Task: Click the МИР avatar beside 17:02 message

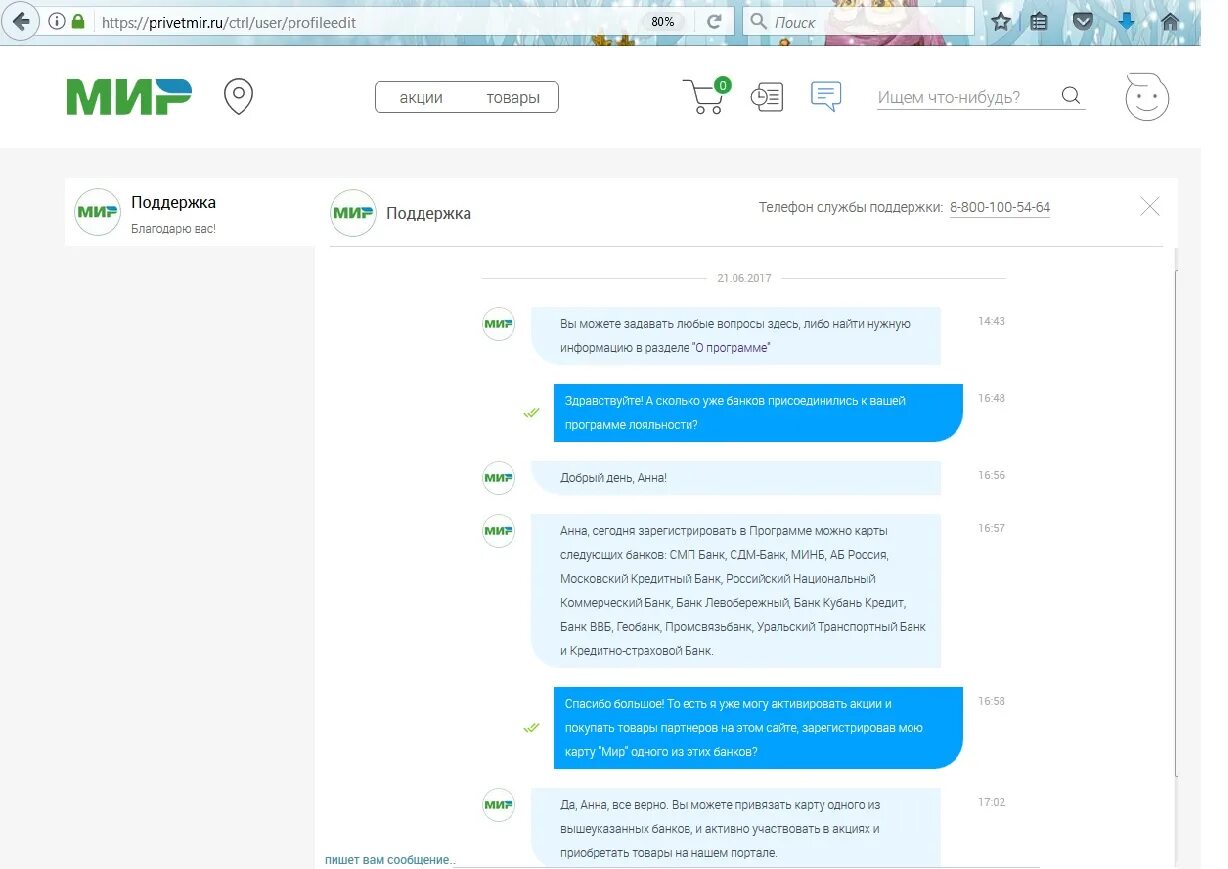Action: pyautogui.click(x=498, y=805)
